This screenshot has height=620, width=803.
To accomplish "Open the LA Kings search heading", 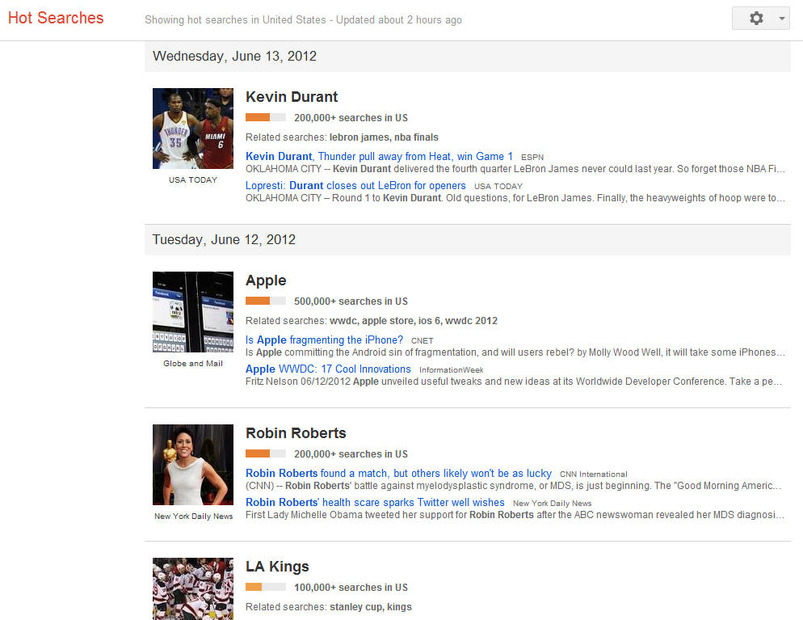I will 277,567.
